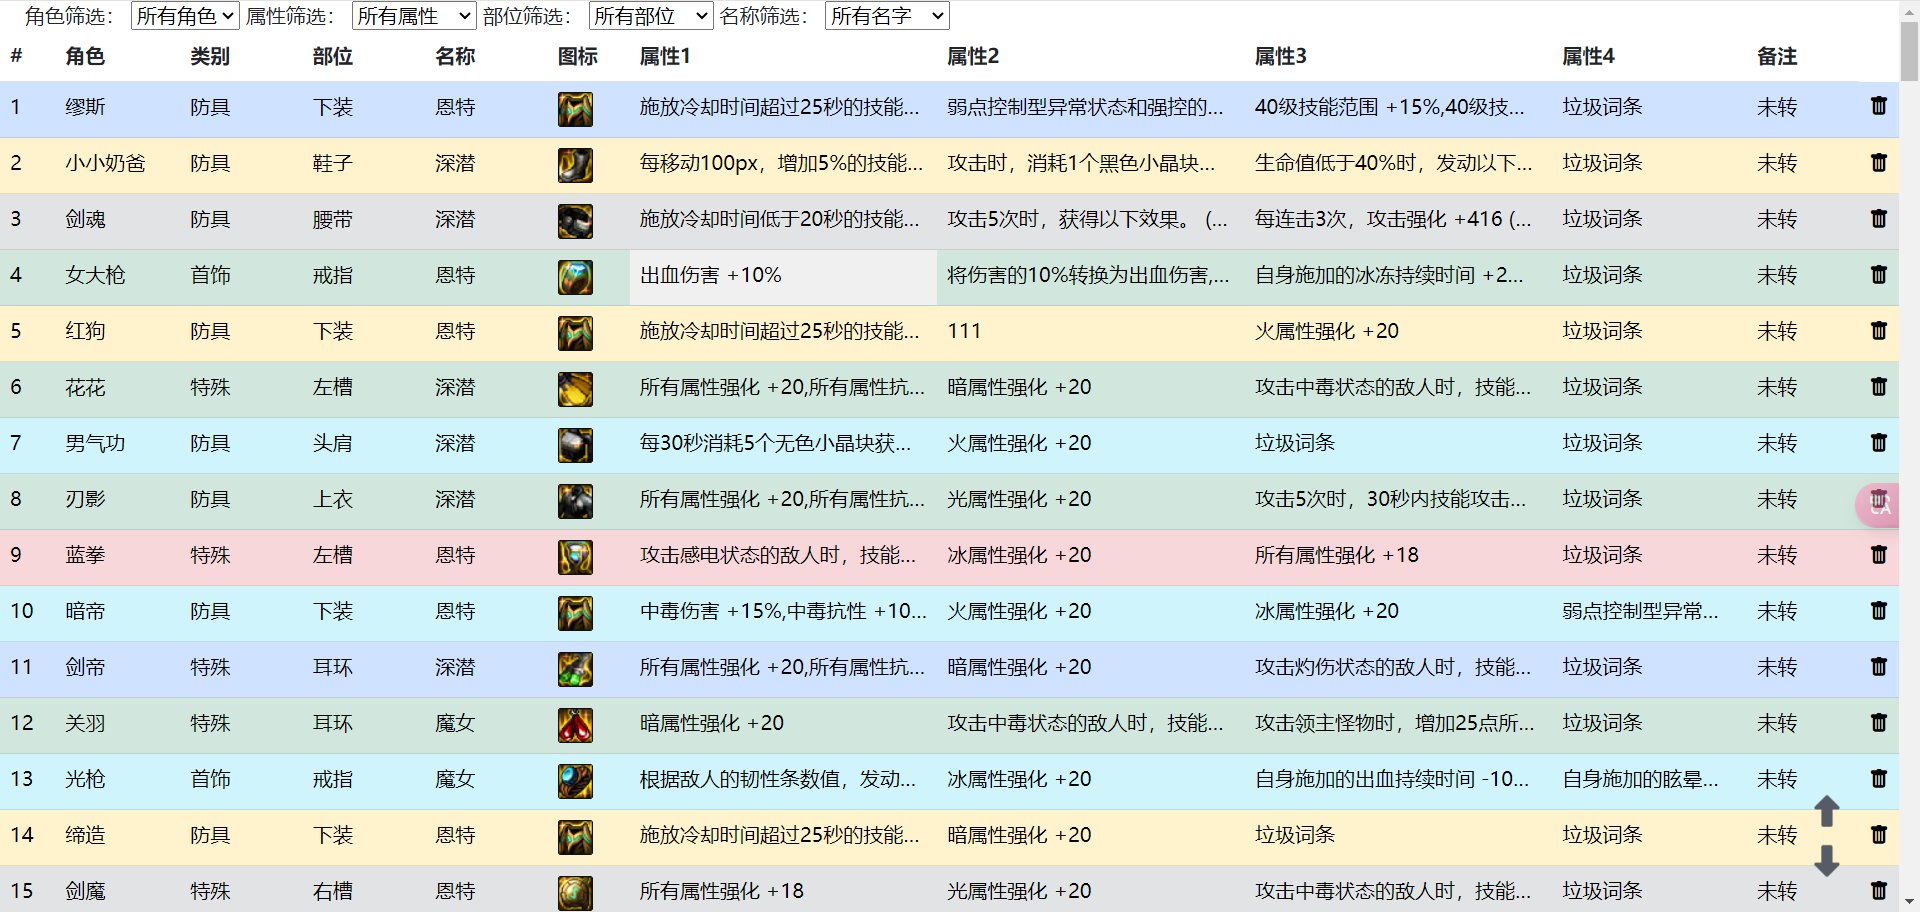Delete row 2 小小奶爸 with trash icon
Viewport: 1920px width, 912px height.
point(1878,162)
